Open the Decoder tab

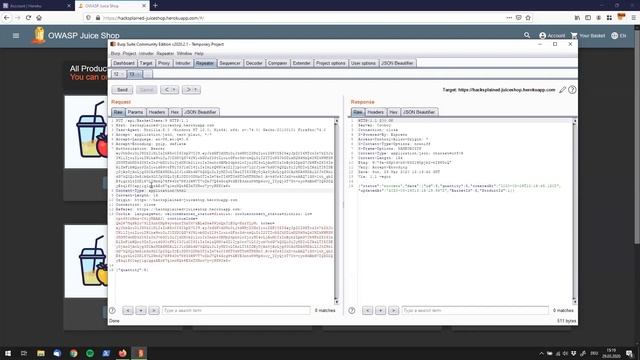coord(254,63)
